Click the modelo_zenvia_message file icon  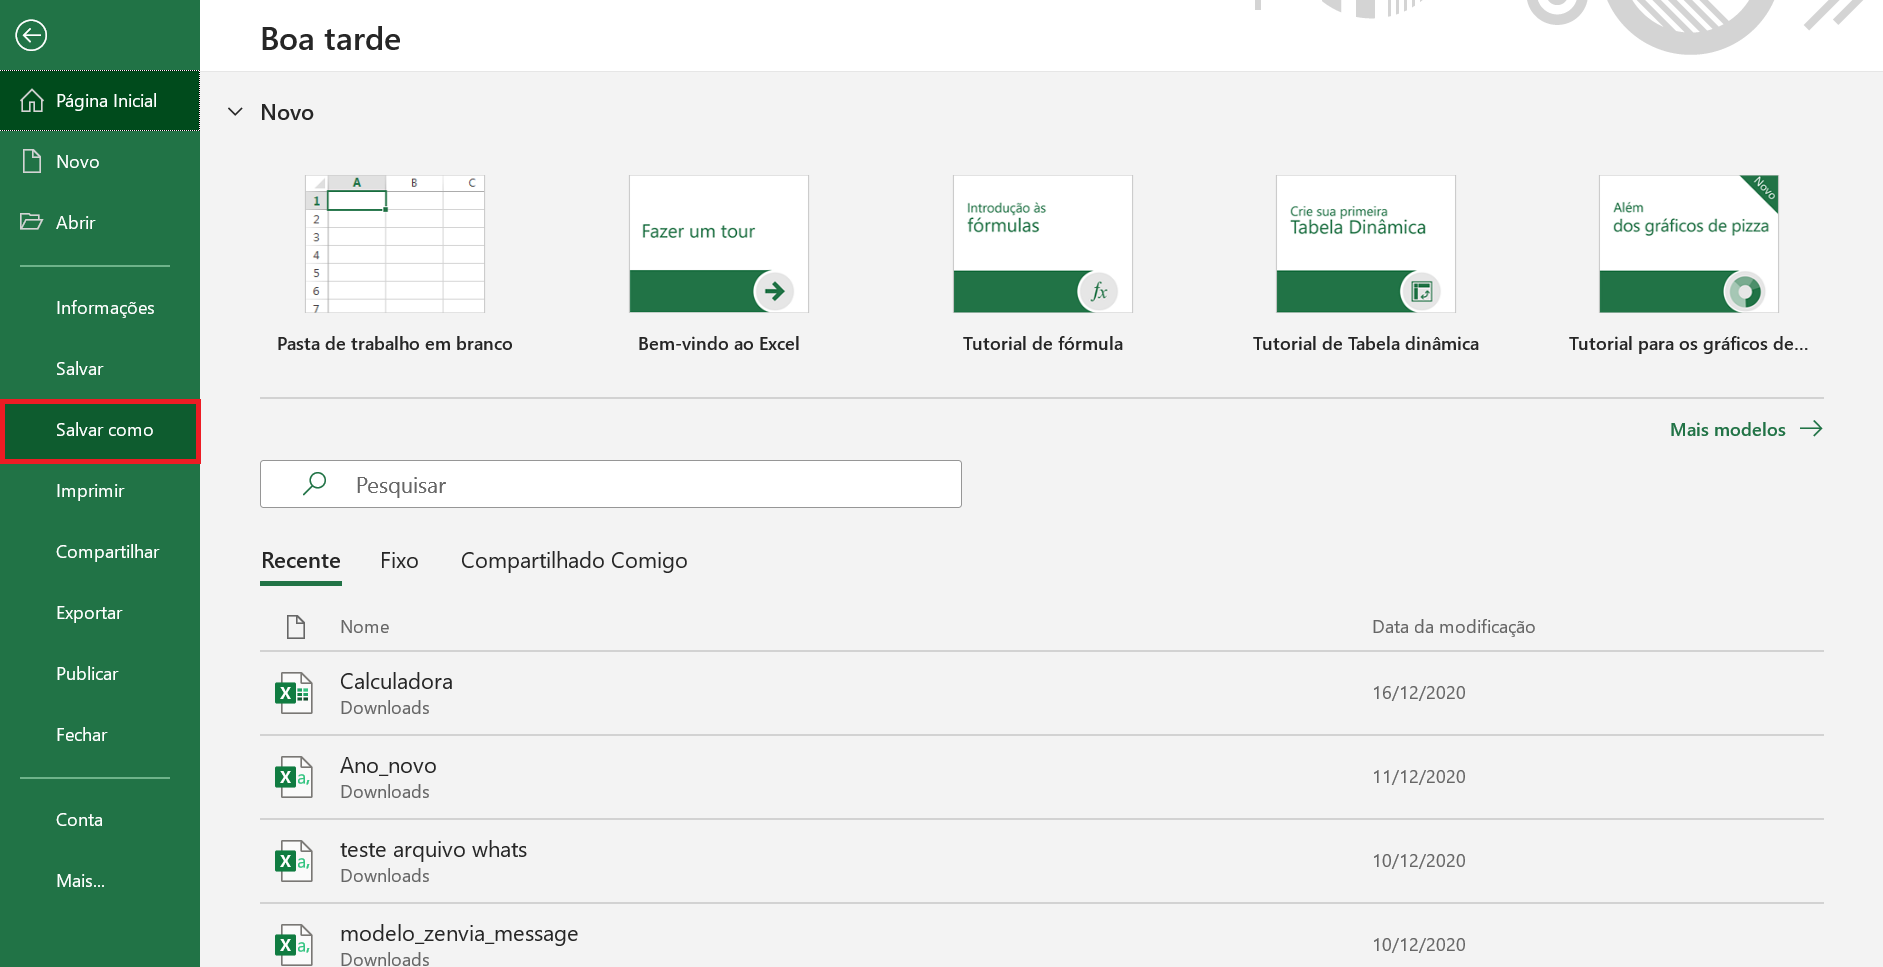coord(294,945)
